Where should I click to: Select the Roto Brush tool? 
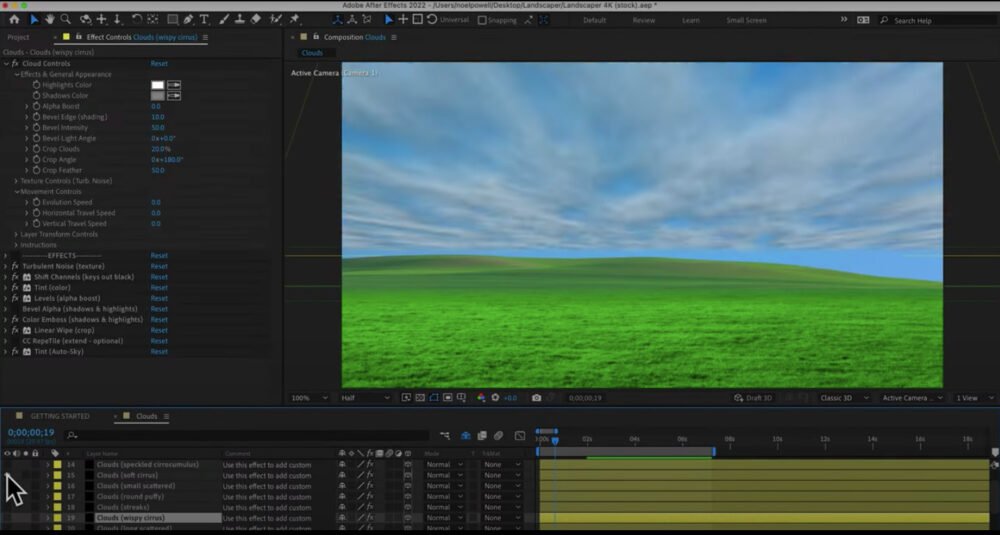276,20
